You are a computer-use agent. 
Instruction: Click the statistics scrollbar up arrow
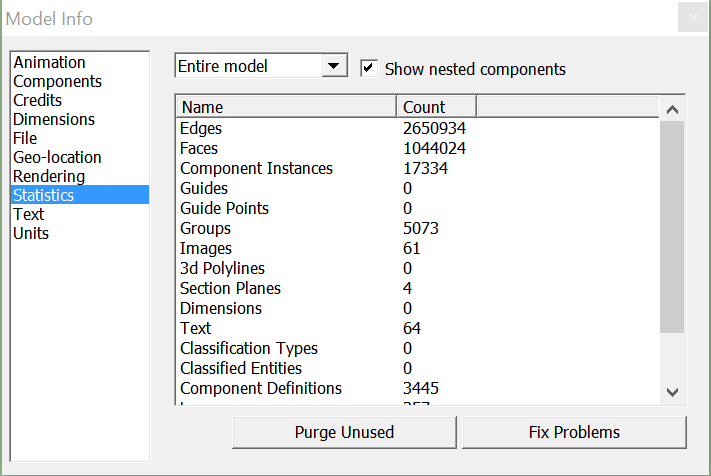coord(672,109)
